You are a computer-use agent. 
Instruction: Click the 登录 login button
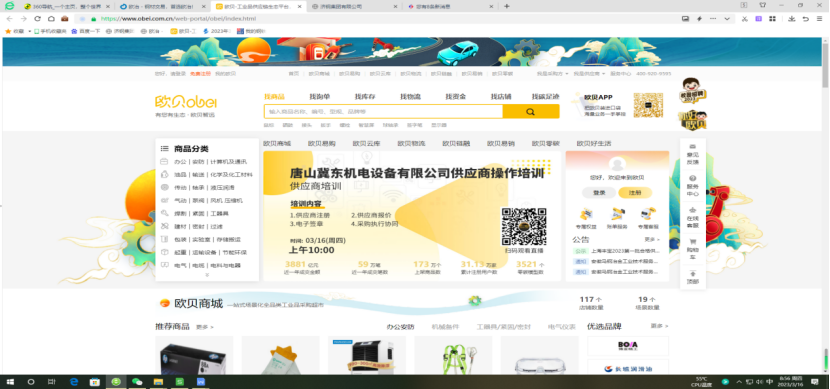point(599,193)
